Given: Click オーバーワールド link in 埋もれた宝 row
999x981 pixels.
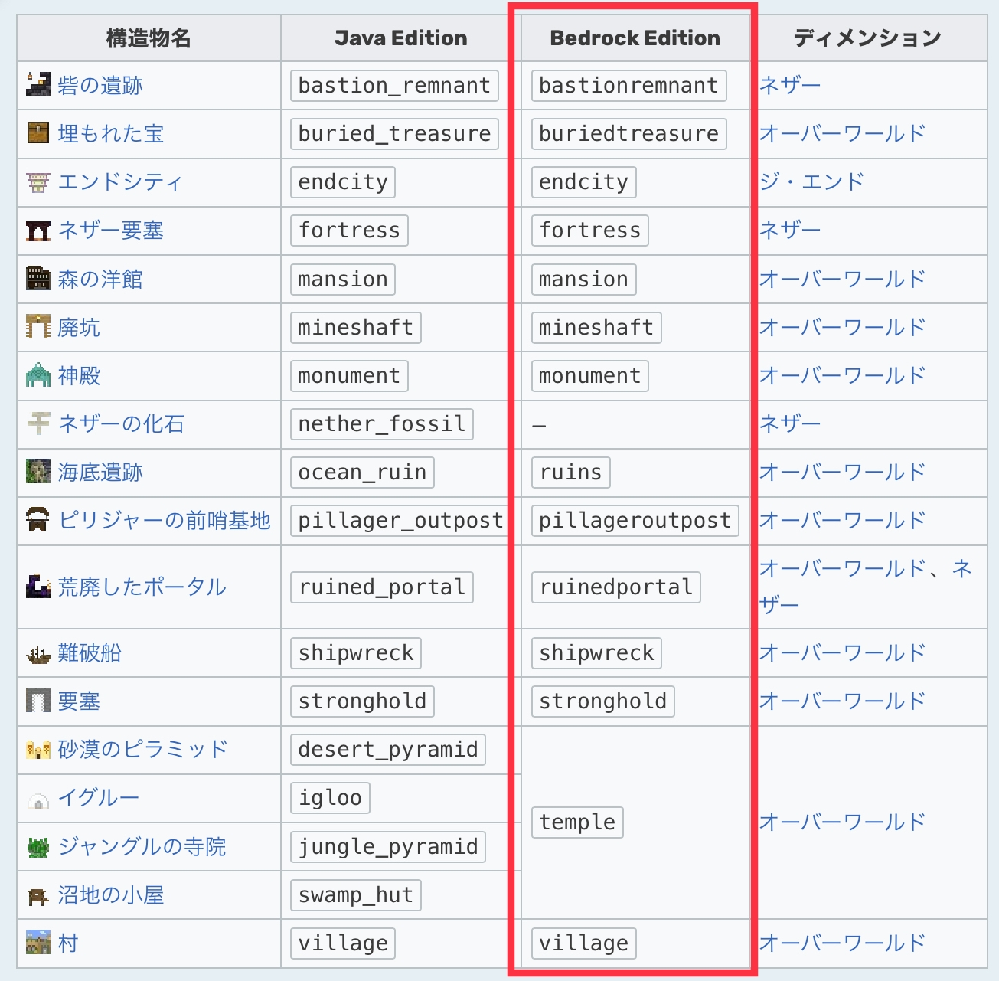Looking at the screenshot, I should [x=842, y=134].
